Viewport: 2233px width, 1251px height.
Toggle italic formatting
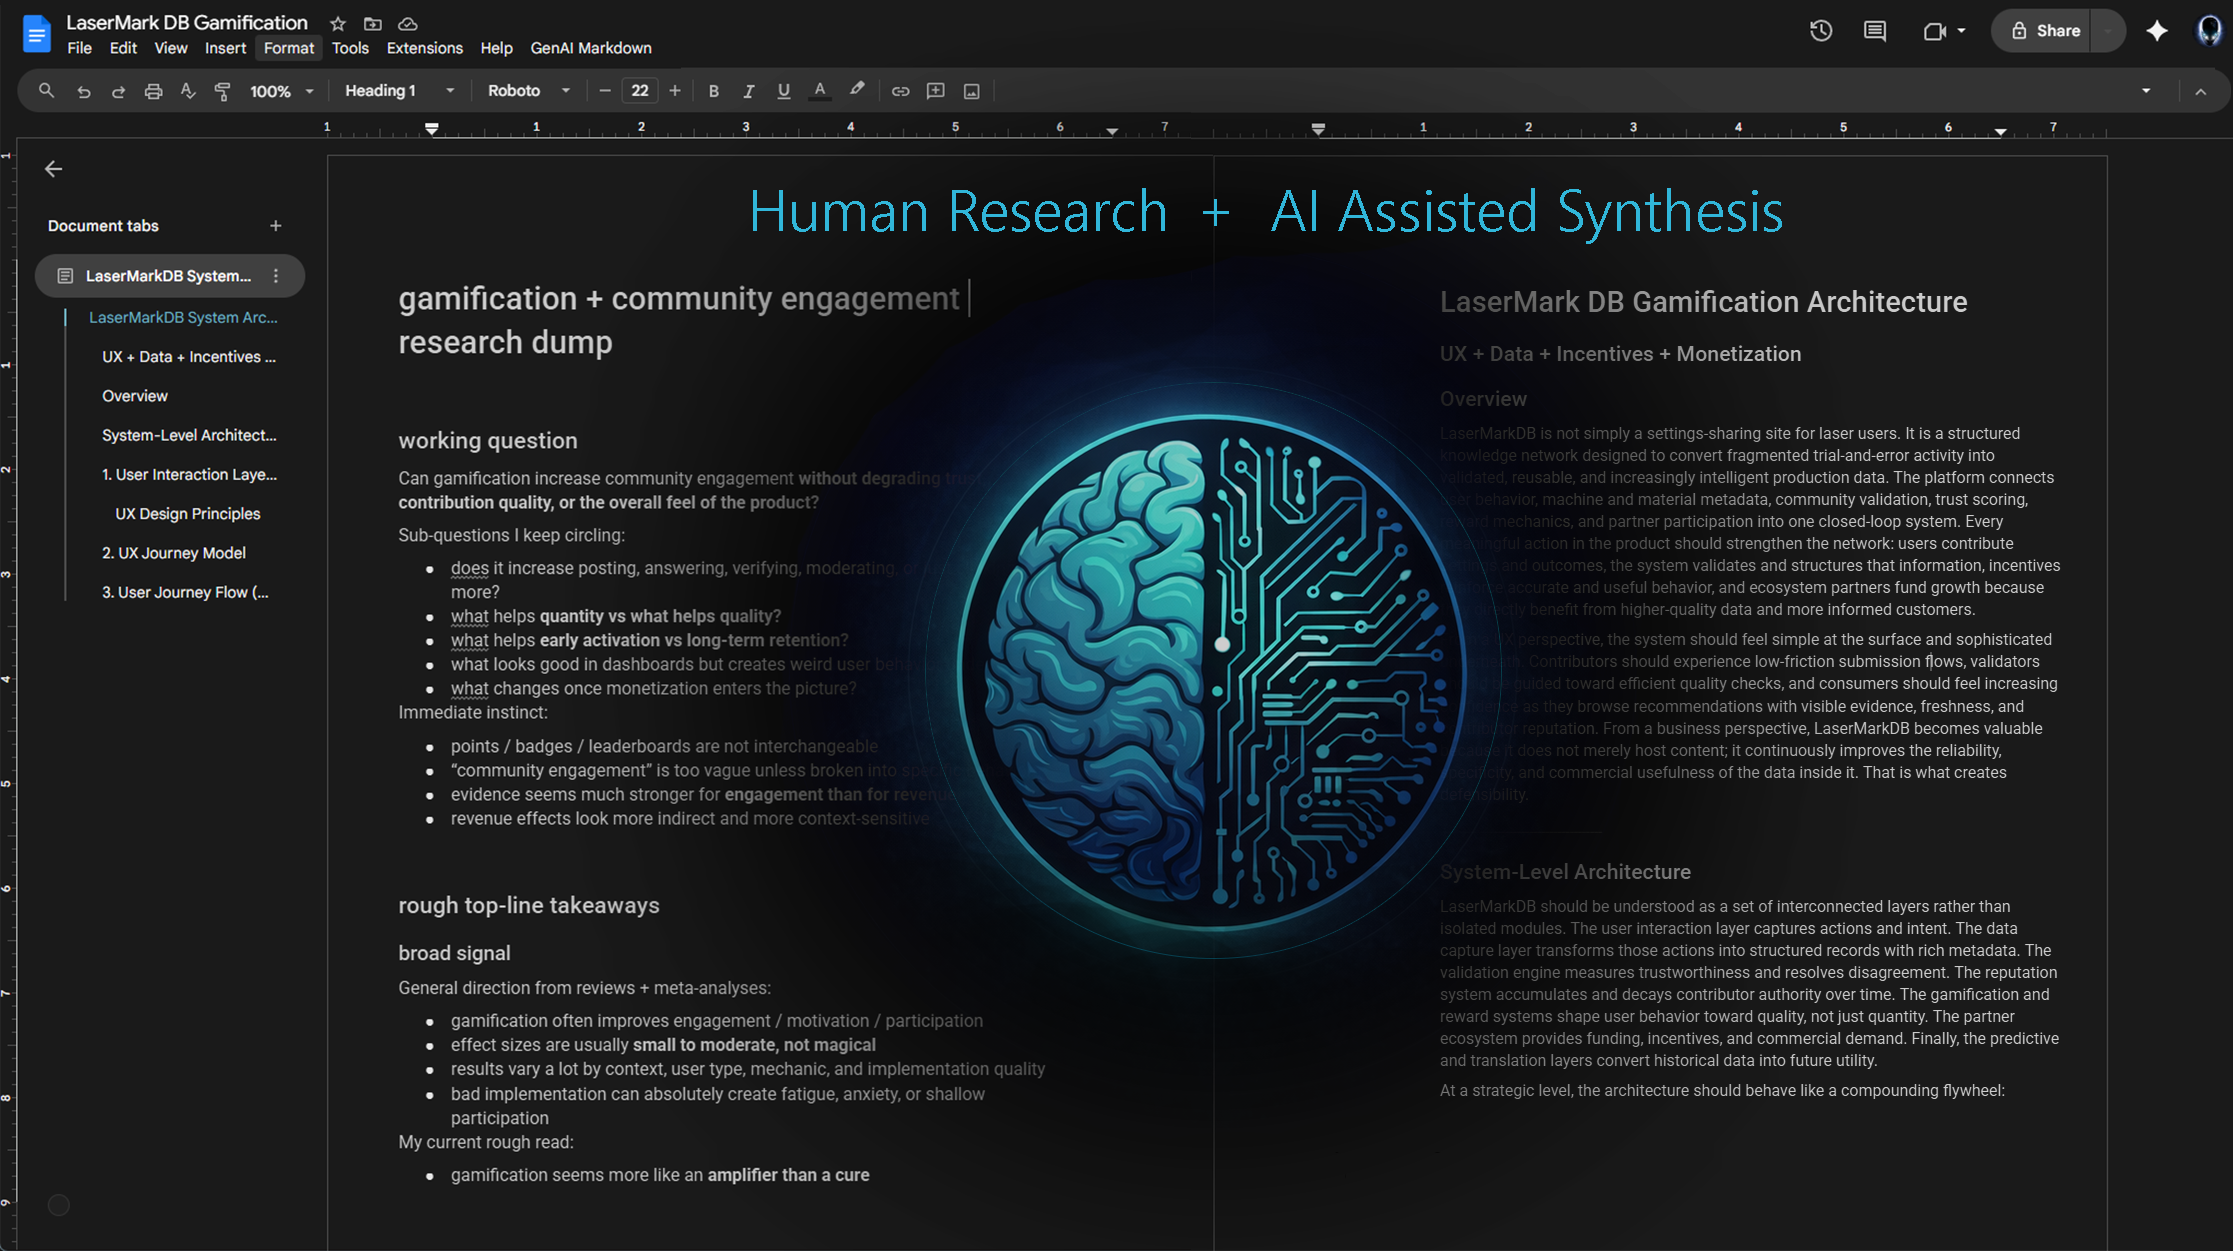pos(748,91)
